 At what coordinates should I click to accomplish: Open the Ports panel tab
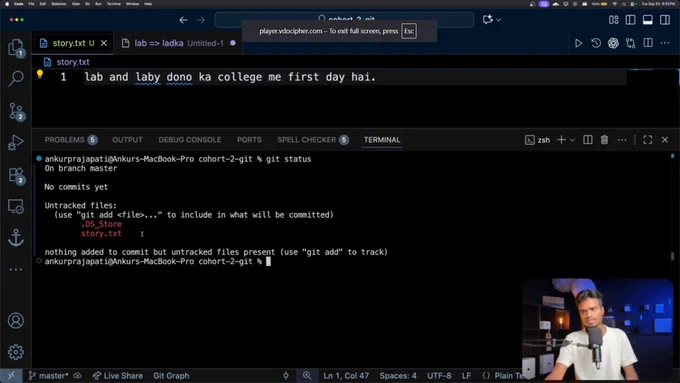coord(249,140)
